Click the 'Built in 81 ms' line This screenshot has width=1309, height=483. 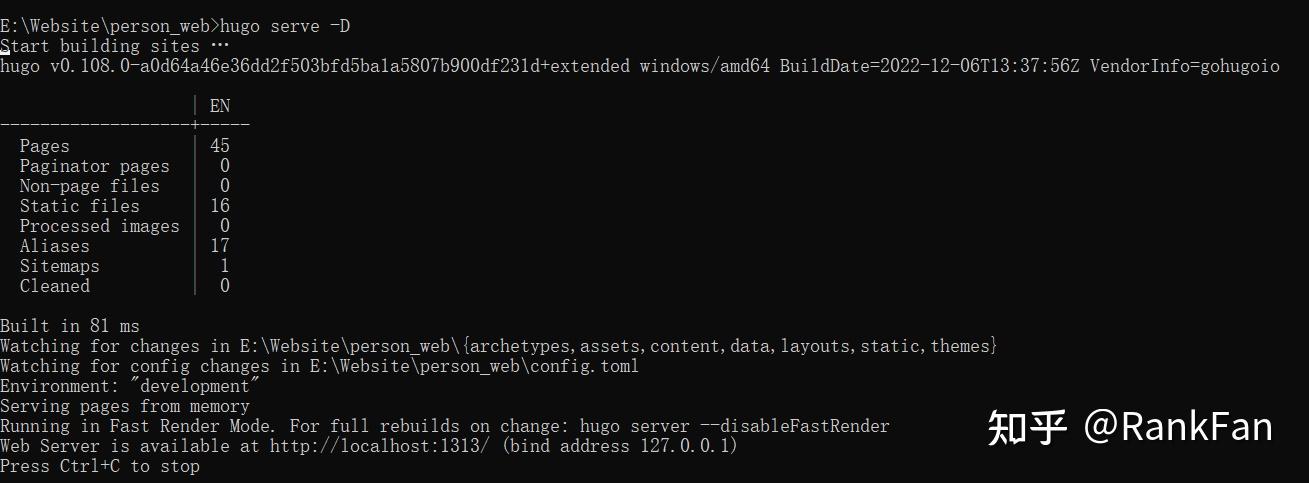70,326
